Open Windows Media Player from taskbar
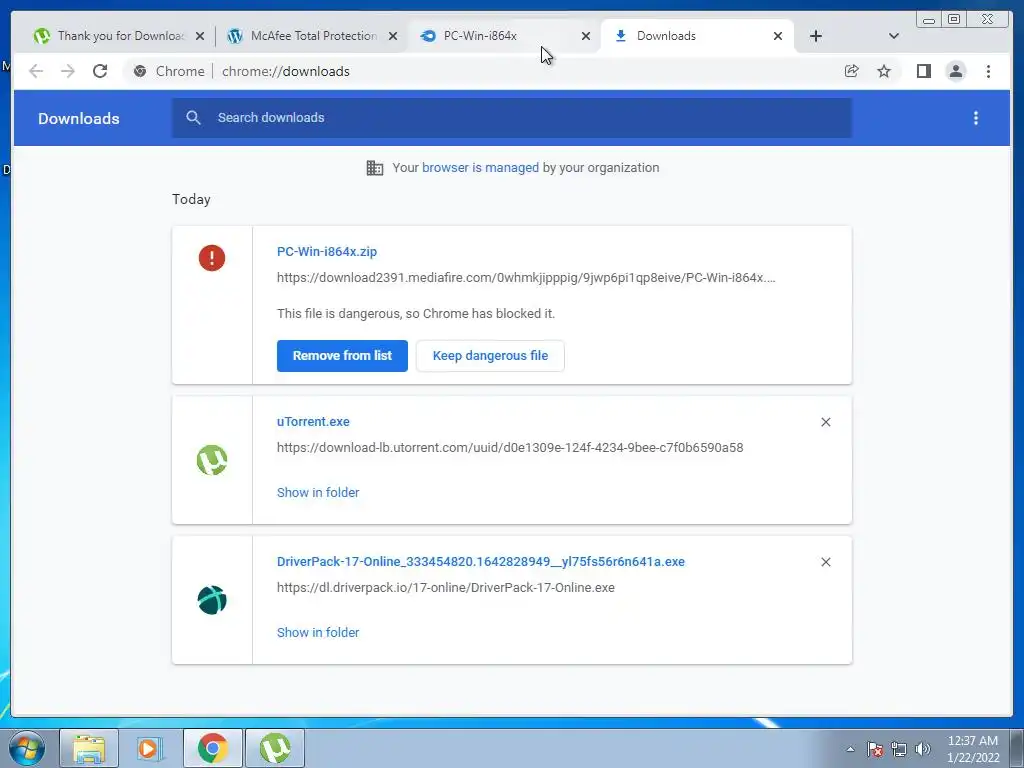The image size is (1024, 768). [150, 748]
